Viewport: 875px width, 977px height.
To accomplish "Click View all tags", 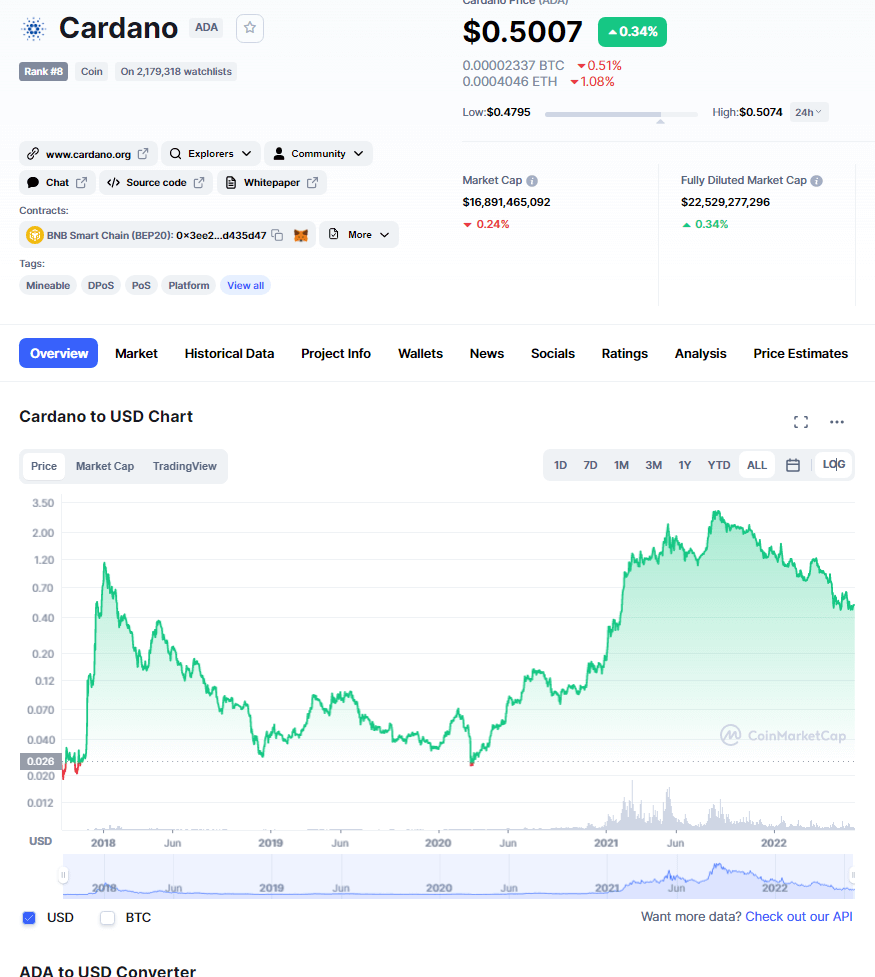I will point(246,285).
